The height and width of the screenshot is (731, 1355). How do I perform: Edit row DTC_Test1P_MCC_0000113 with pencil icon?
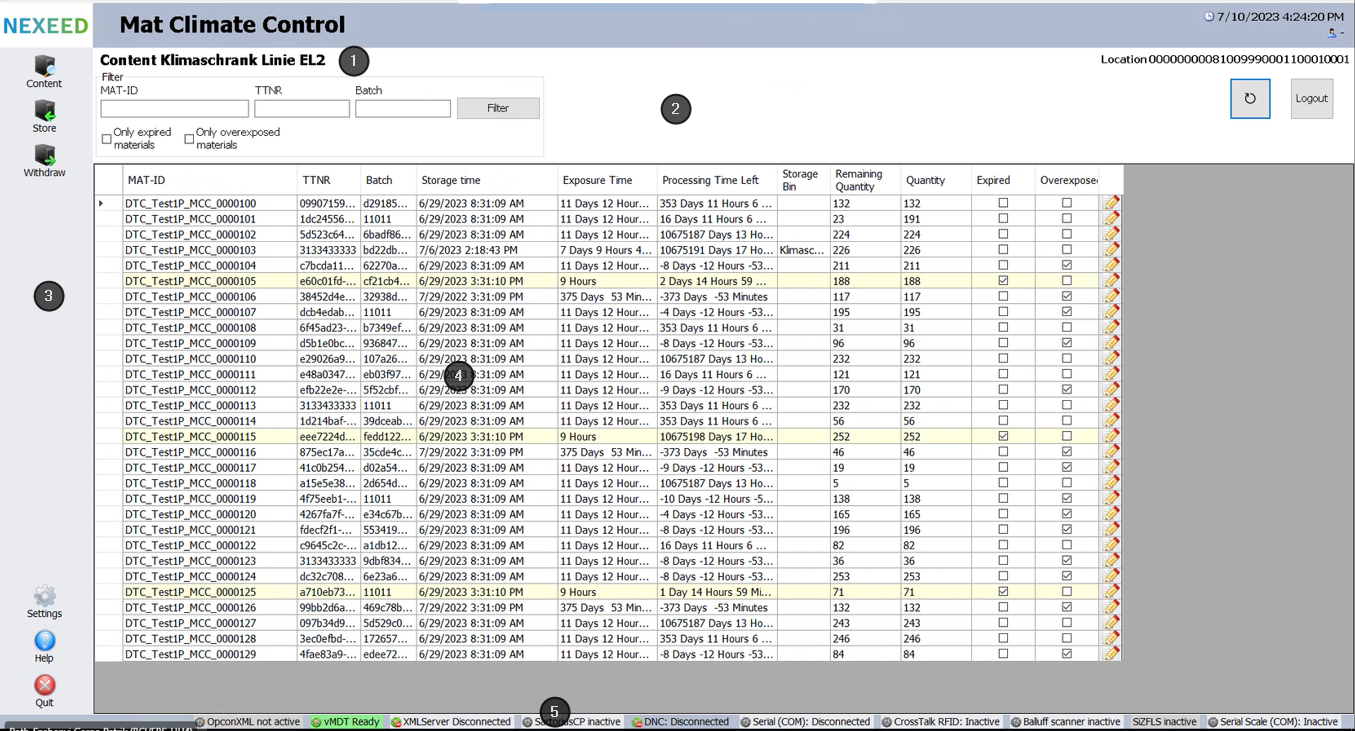(1111, 406)
